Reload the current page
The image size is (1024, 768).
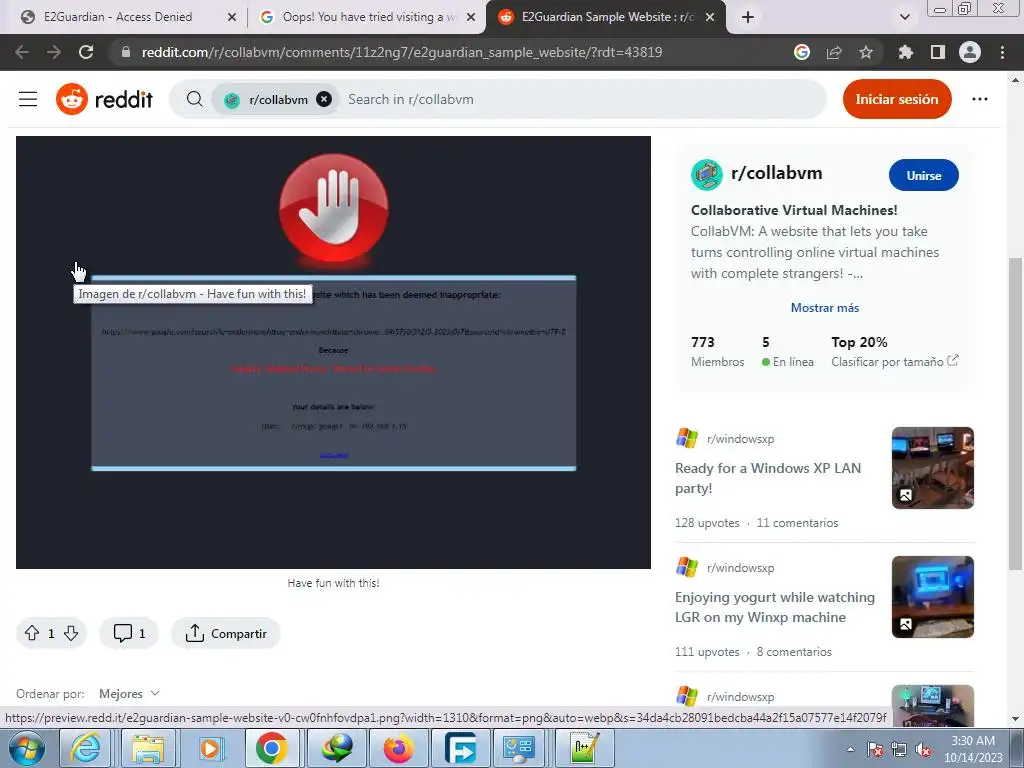click(86, 52)
